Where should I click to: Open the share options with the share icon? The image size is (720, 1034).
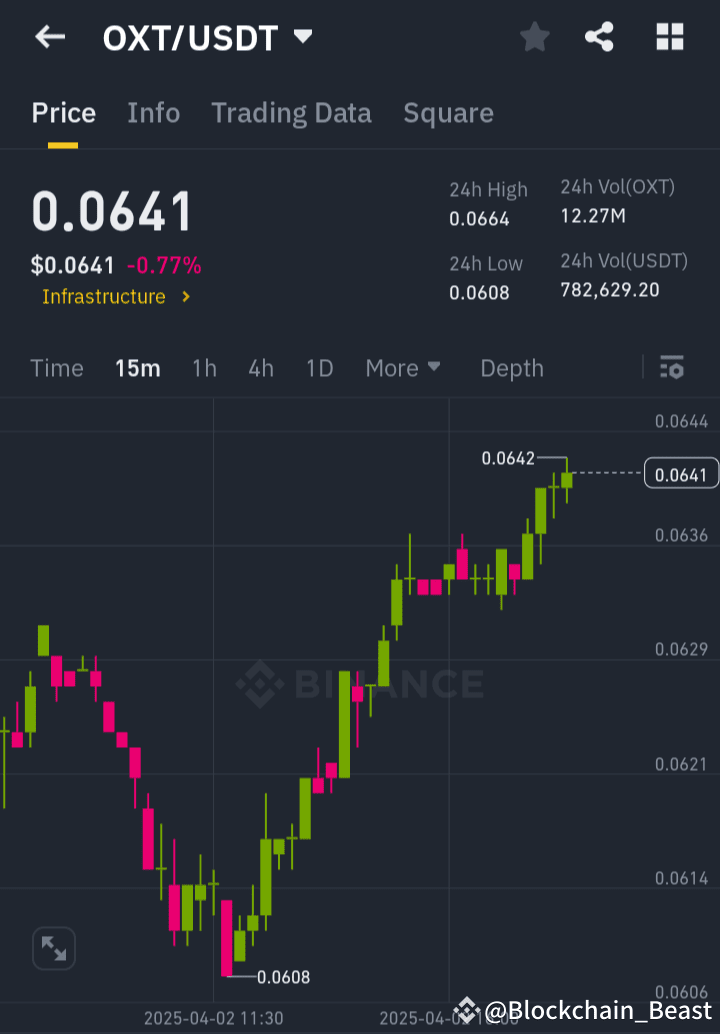(x=599, y=36)
